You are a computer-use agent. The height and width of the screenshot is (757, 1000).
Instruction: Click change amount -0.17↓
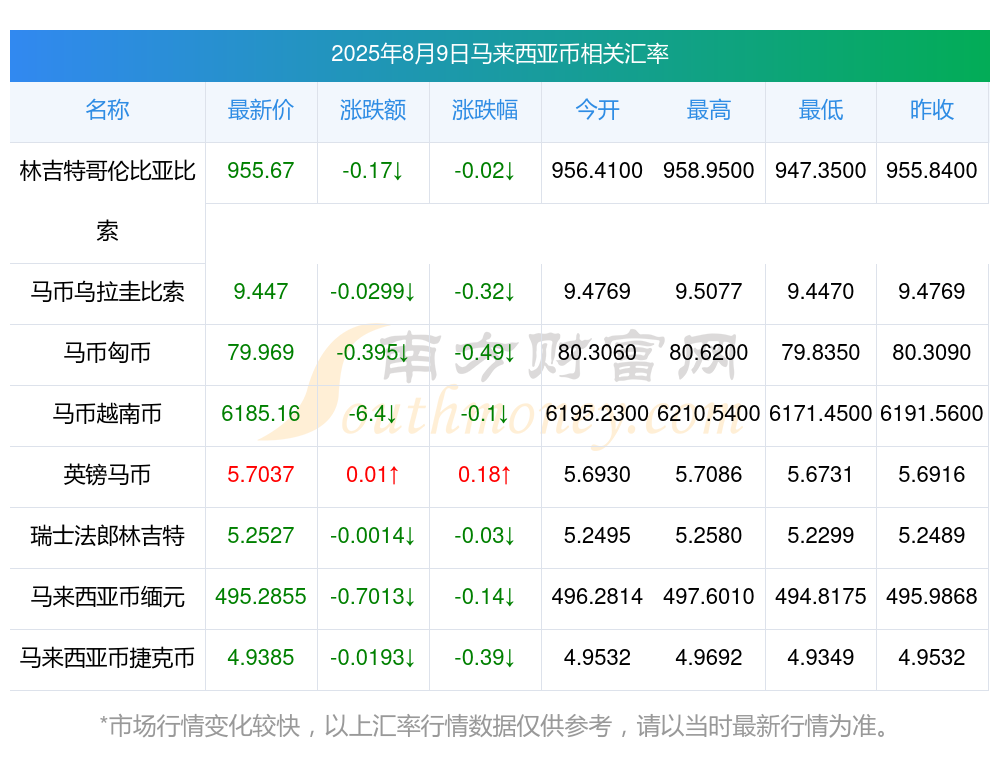tap(373, 170)
